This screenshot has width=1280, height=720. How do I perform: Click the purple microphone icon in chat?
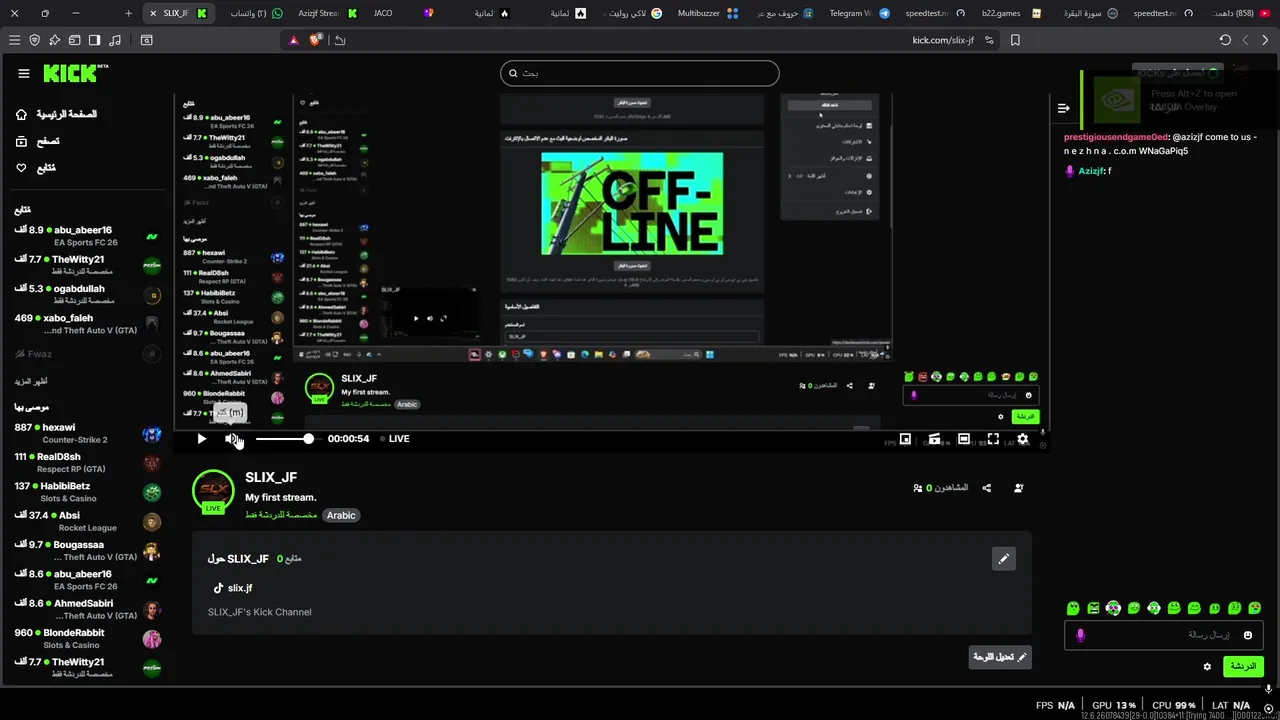(1080, 635)
